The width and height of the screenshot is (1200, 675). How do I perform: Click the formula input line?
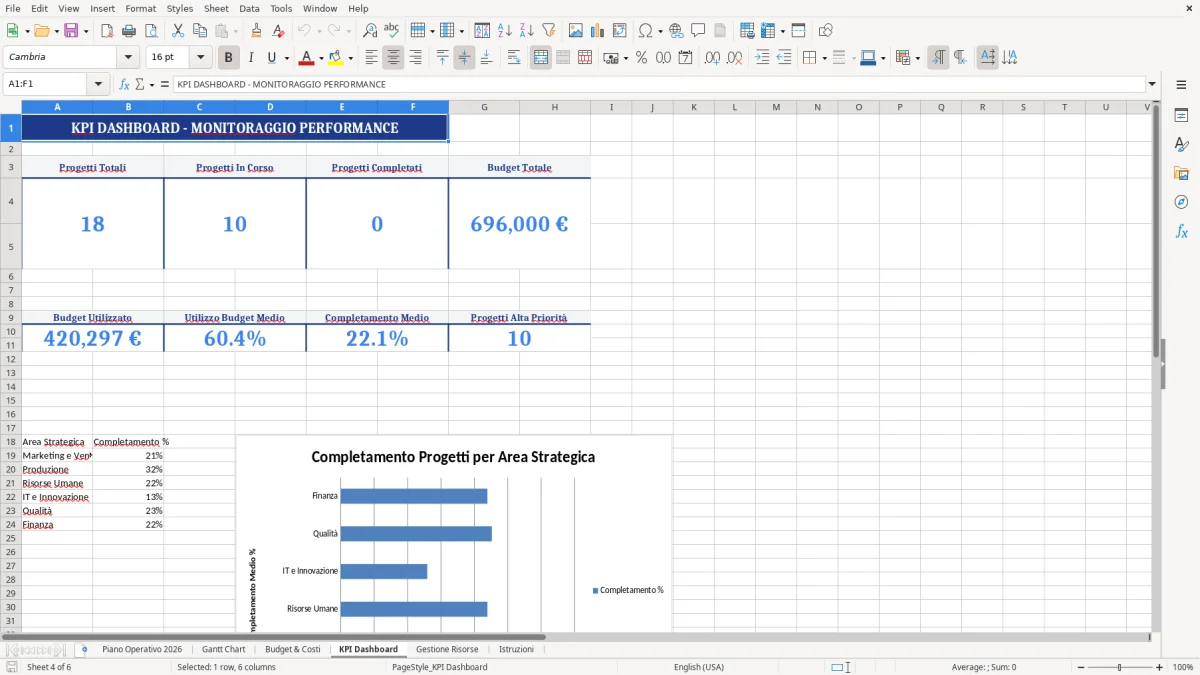pos(658,84)
